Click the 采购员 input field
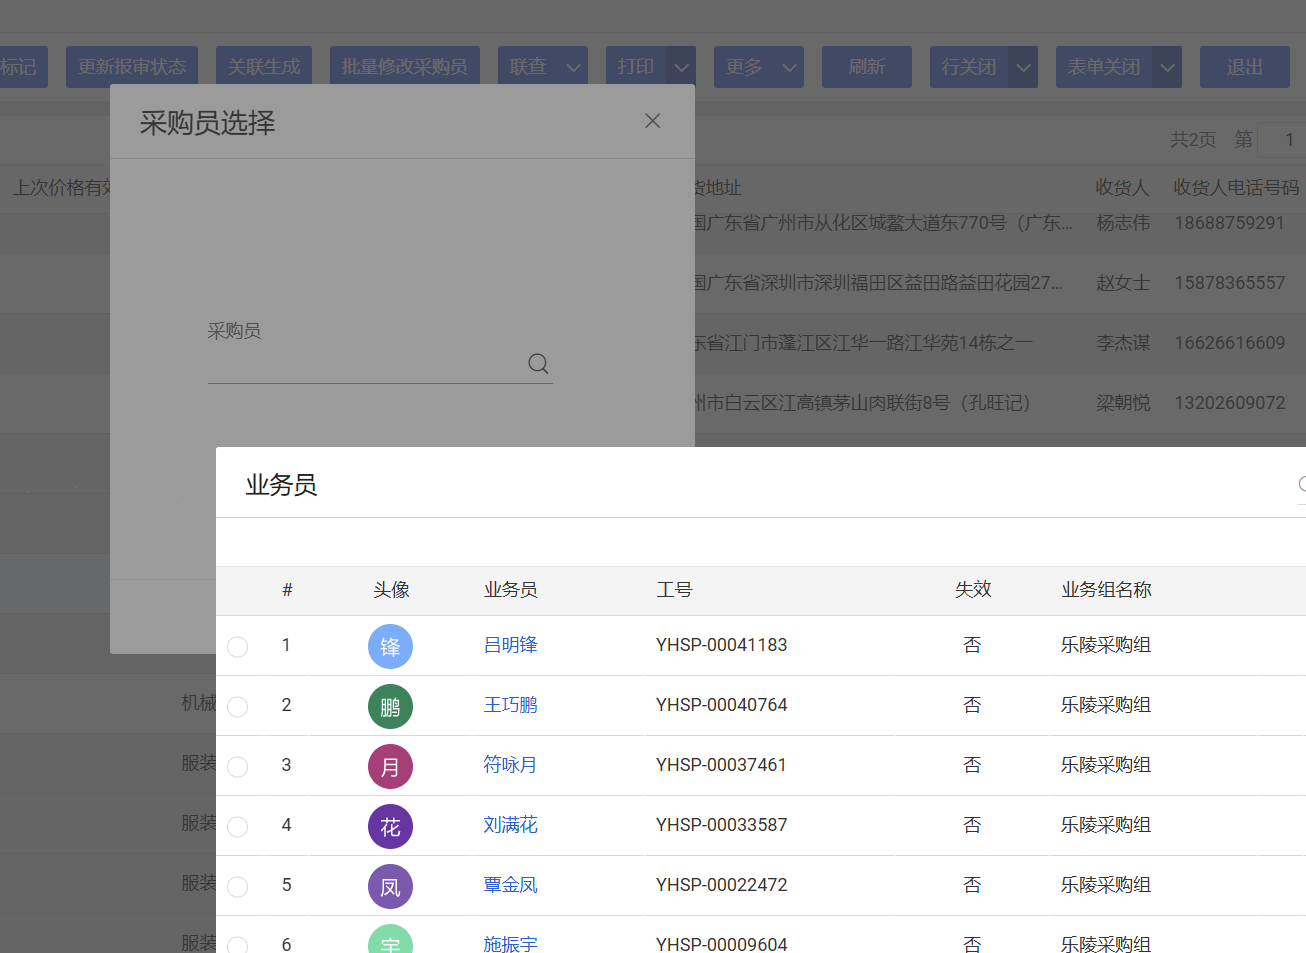This screenshot has height=953, width=1306. pyautogui.click(x=365, y=364)
